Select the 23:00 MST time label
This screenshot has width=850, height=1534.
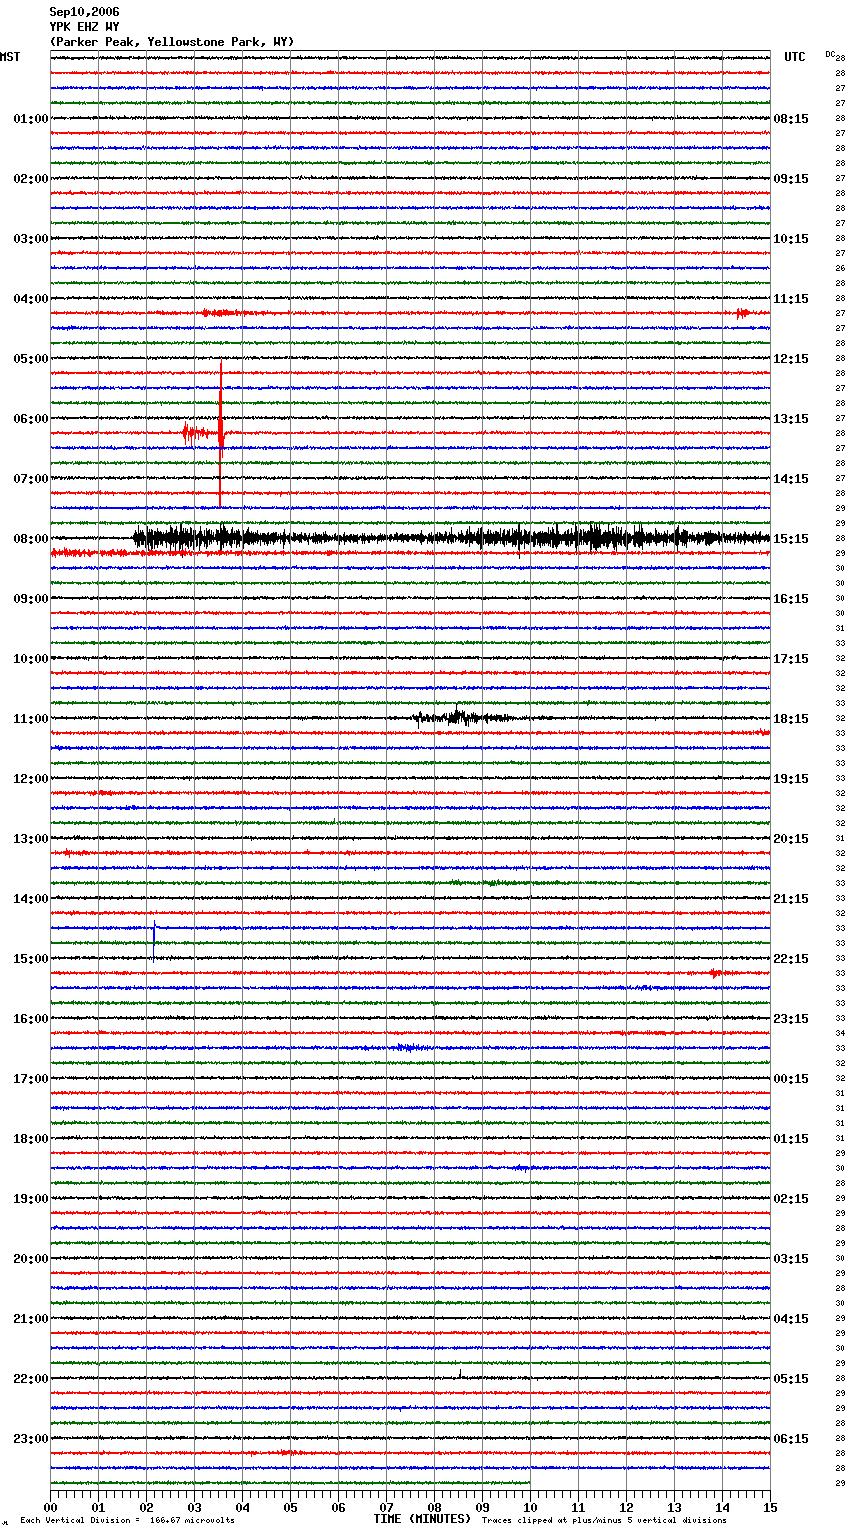click(x=30, y=1439)
